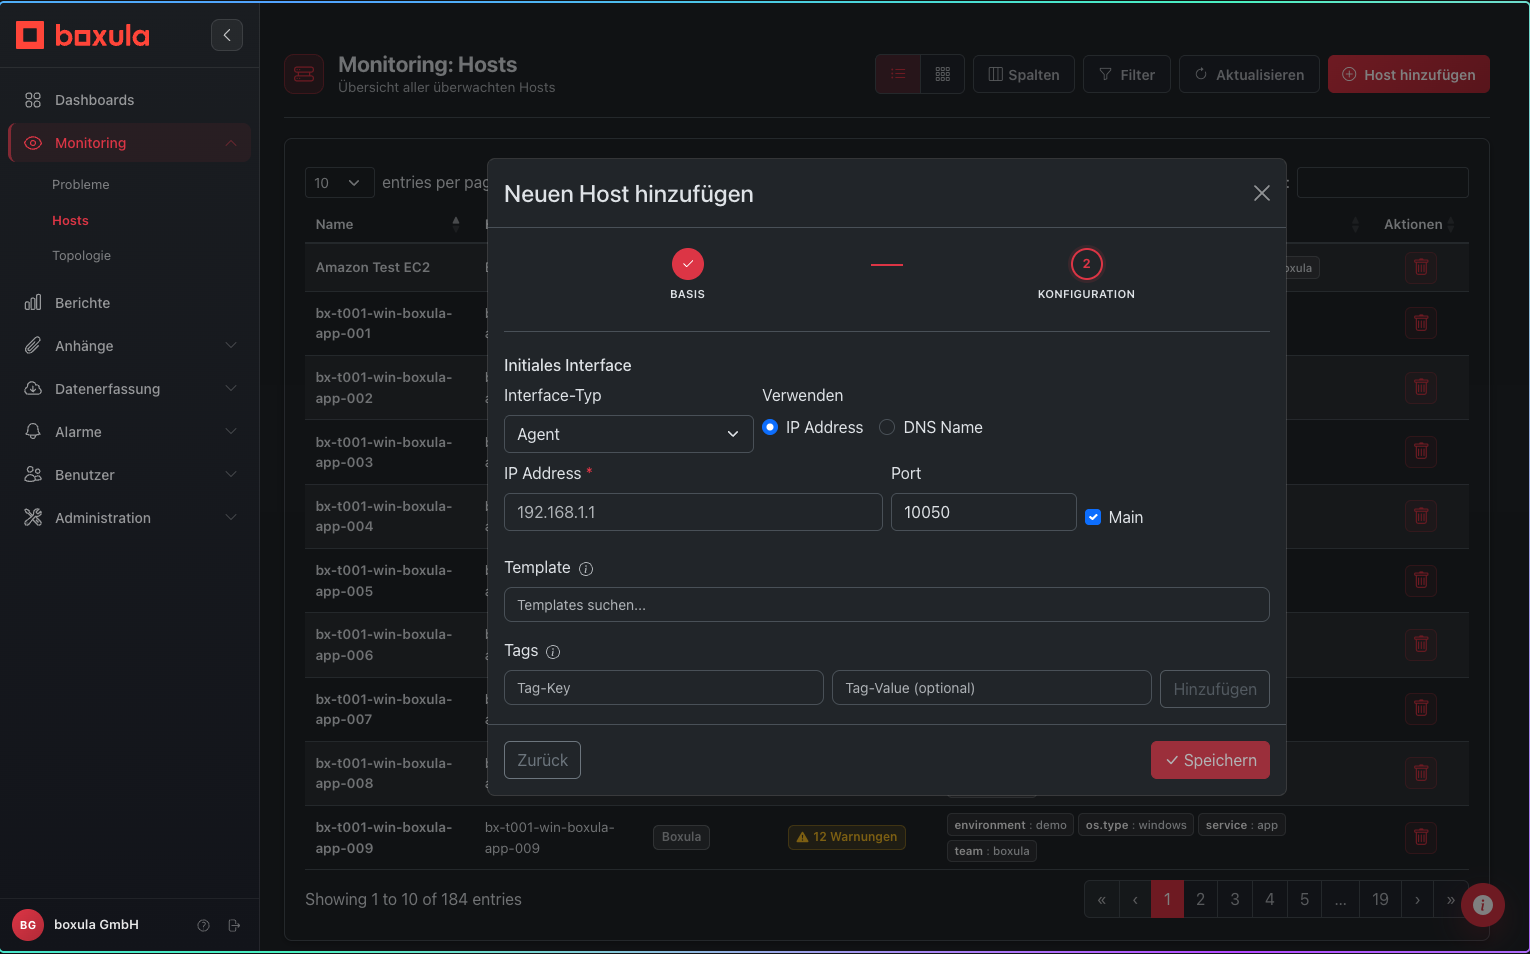Image resolution: width=1530 pixels, height=954 pixels.
Task: Click the BG user avatar
Action: [28, 925]
